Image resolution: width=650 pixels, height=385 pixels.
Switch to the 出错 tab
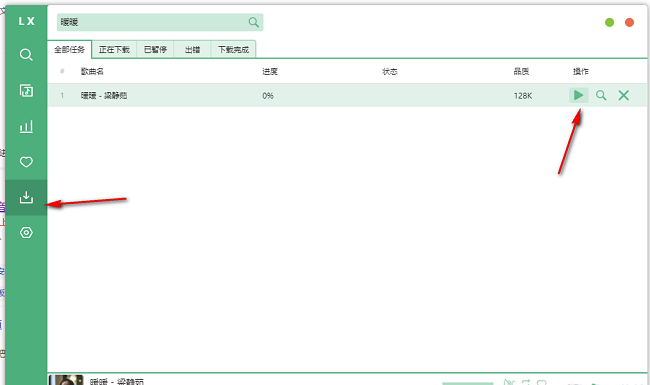tap(192, 50)
